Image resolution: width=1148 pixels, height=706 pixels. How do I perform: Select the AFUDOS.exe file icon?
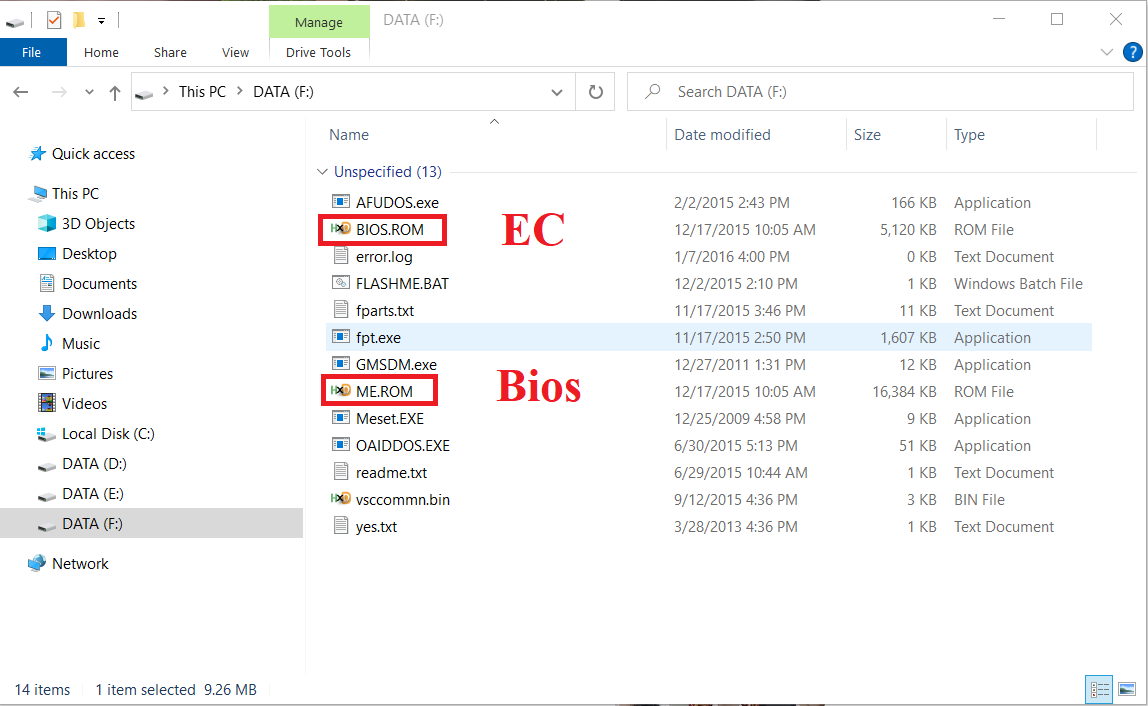point(340,202)
